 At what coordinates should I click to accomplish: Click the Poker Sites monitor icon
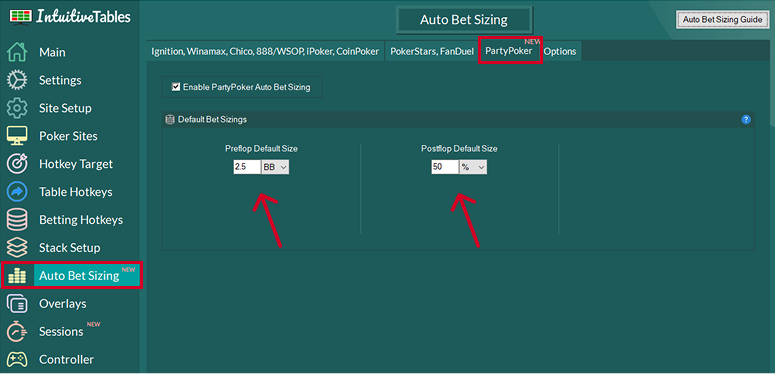[x=17, y=136]
